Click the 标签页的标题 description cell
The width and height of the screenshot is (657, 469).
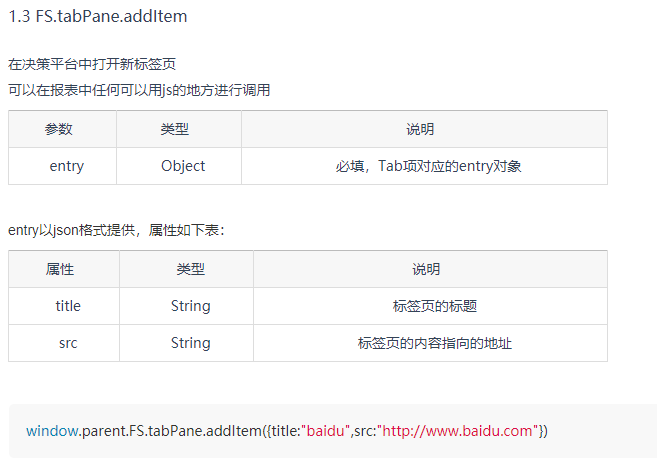[430, 306]
